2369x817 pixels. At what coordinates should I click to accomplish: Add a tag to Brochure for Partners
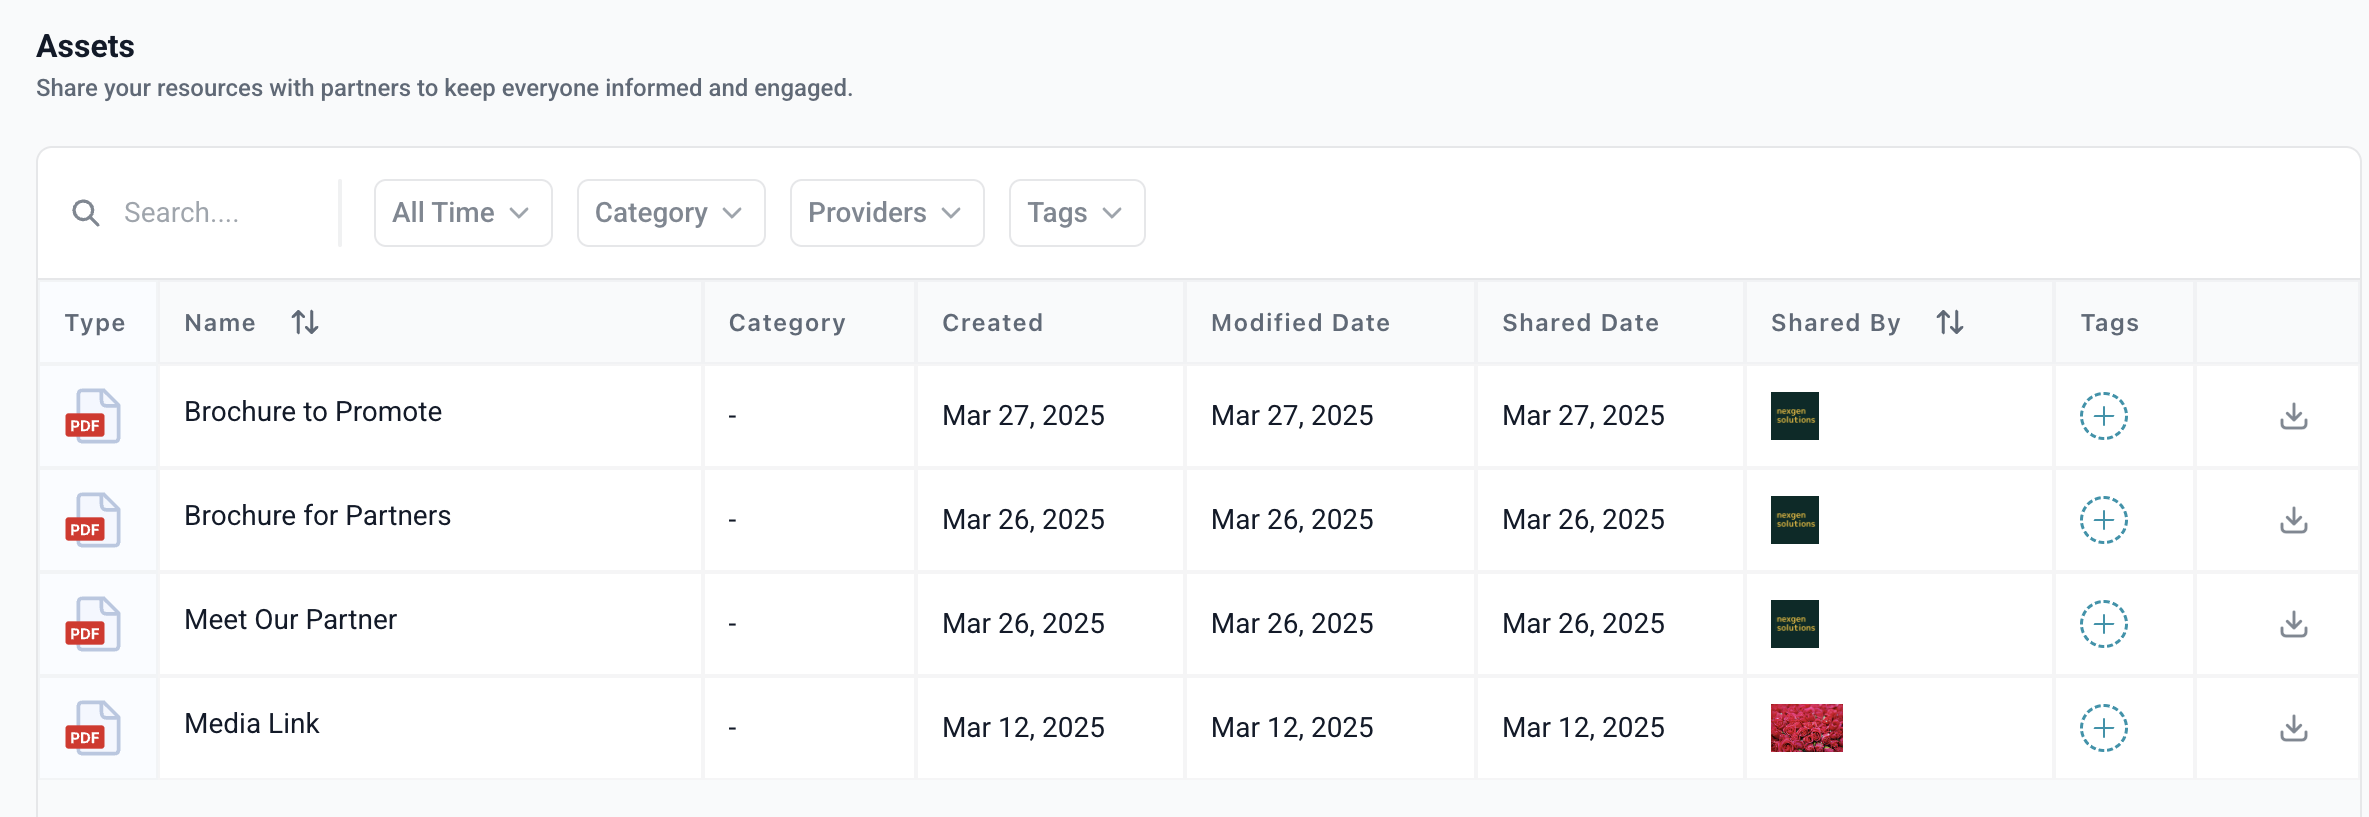(2103, 520)
